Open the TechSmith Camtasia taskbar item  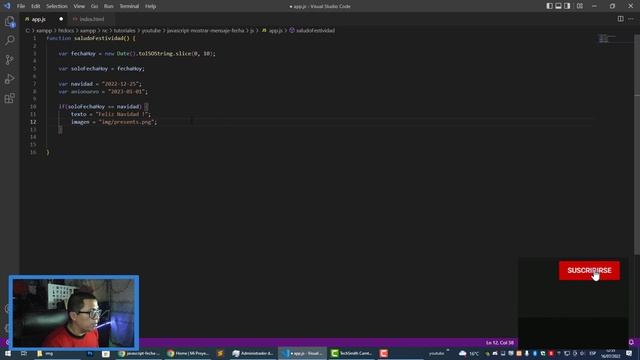(x=351, y=353)
